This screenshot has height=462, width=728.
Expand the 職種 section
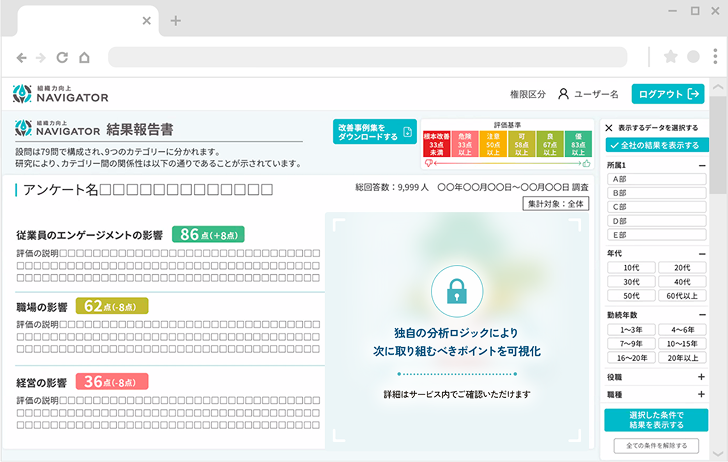pos(702,394)
